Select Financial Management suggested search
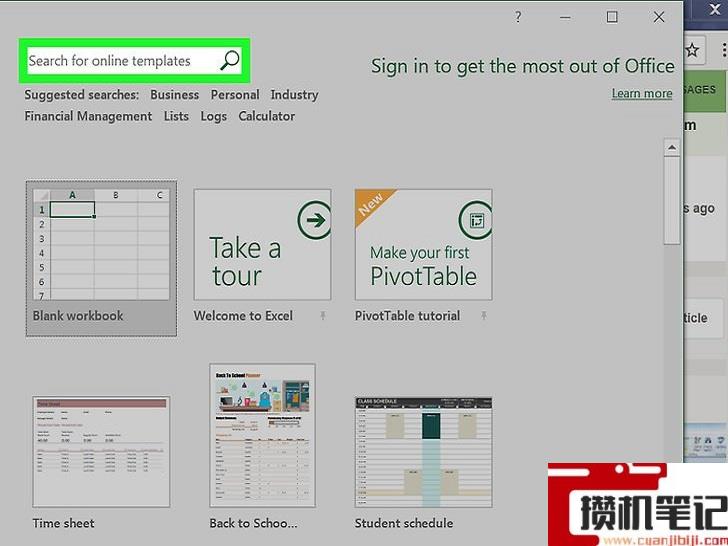728x546 pixels. coord(88,116)
